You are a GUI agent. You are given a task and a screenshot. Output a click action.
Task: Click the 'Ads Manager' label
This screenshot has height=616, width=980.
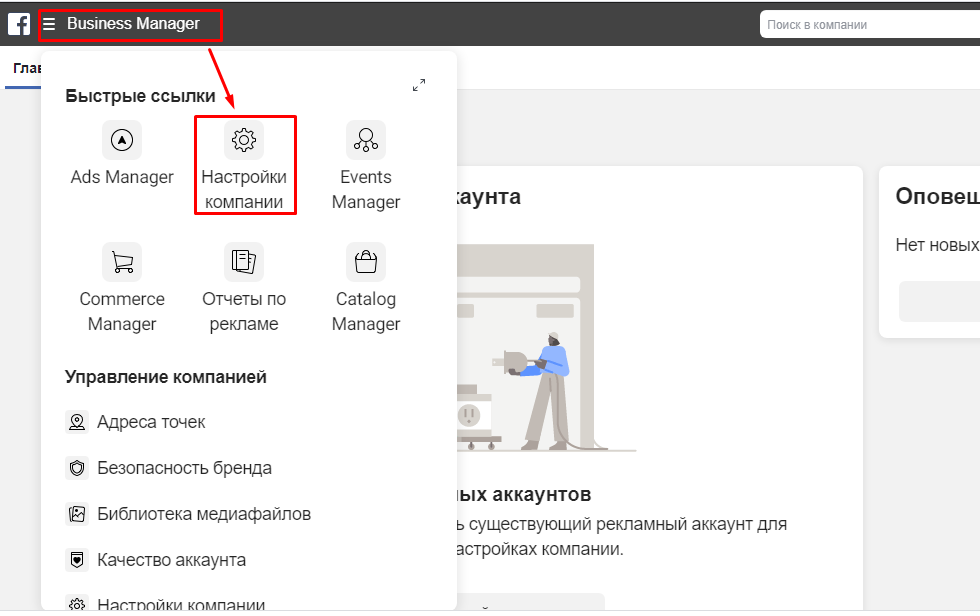click(x=122, y=177)
